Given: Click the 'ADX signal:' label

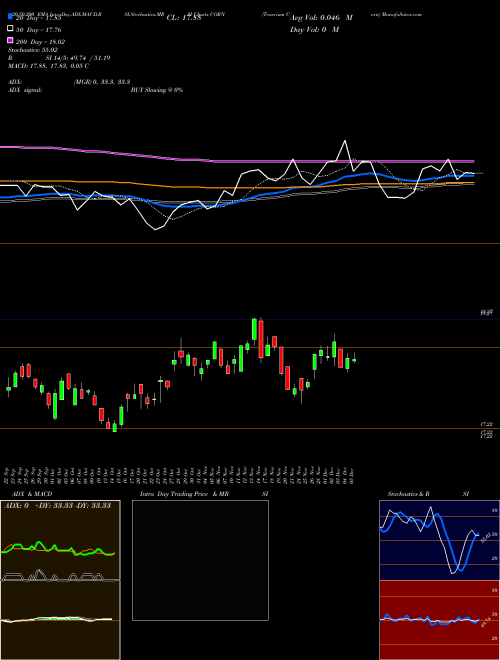Looking at the screenshot, I should coord(25,90).
